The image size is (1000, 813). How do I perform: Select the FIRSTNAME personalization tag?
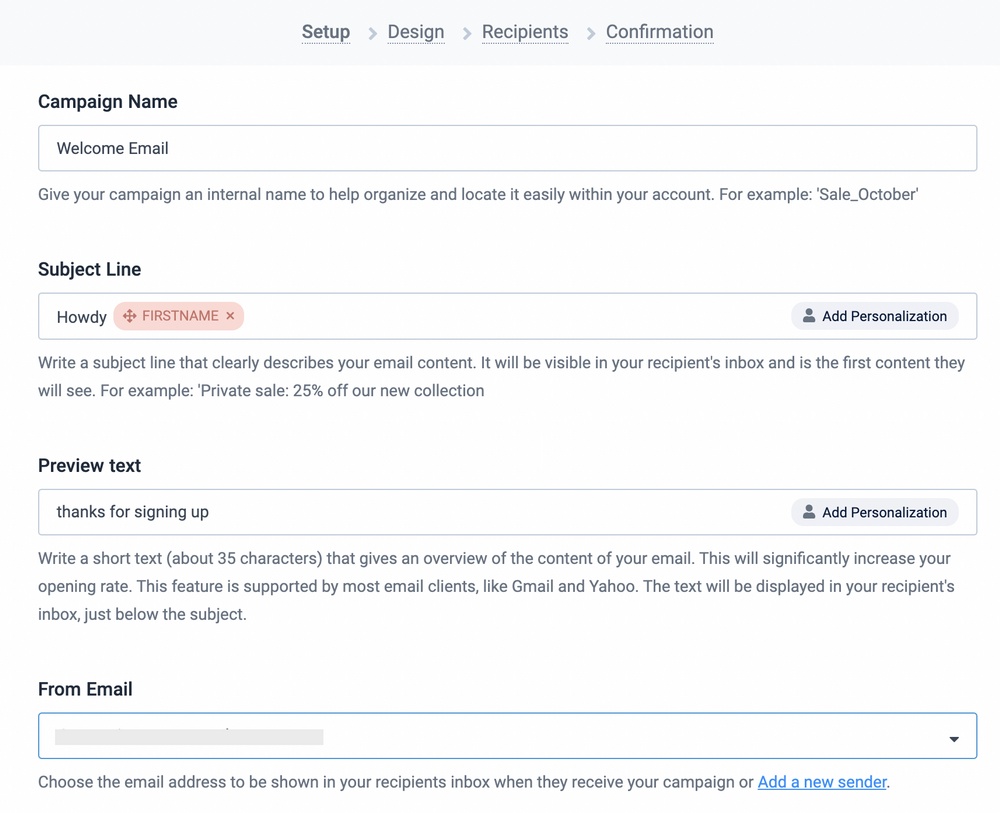[x=180, y=316]
